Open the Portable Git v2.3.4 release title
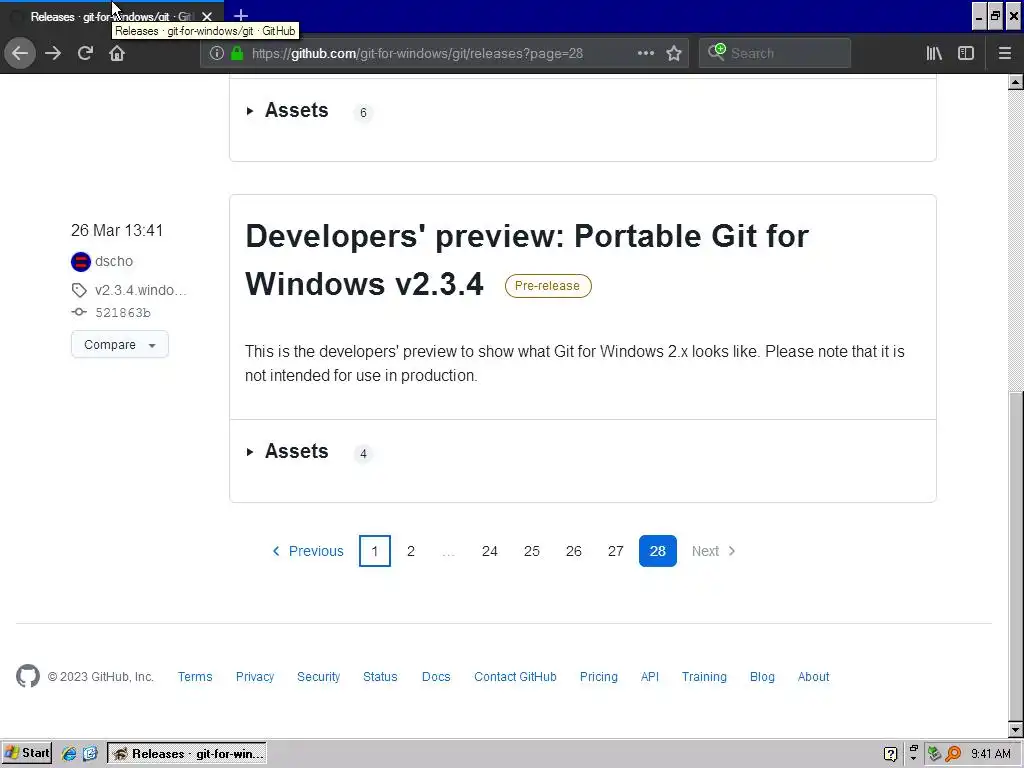The width and height of the screenshot is (1024, 768). (526, 260)
